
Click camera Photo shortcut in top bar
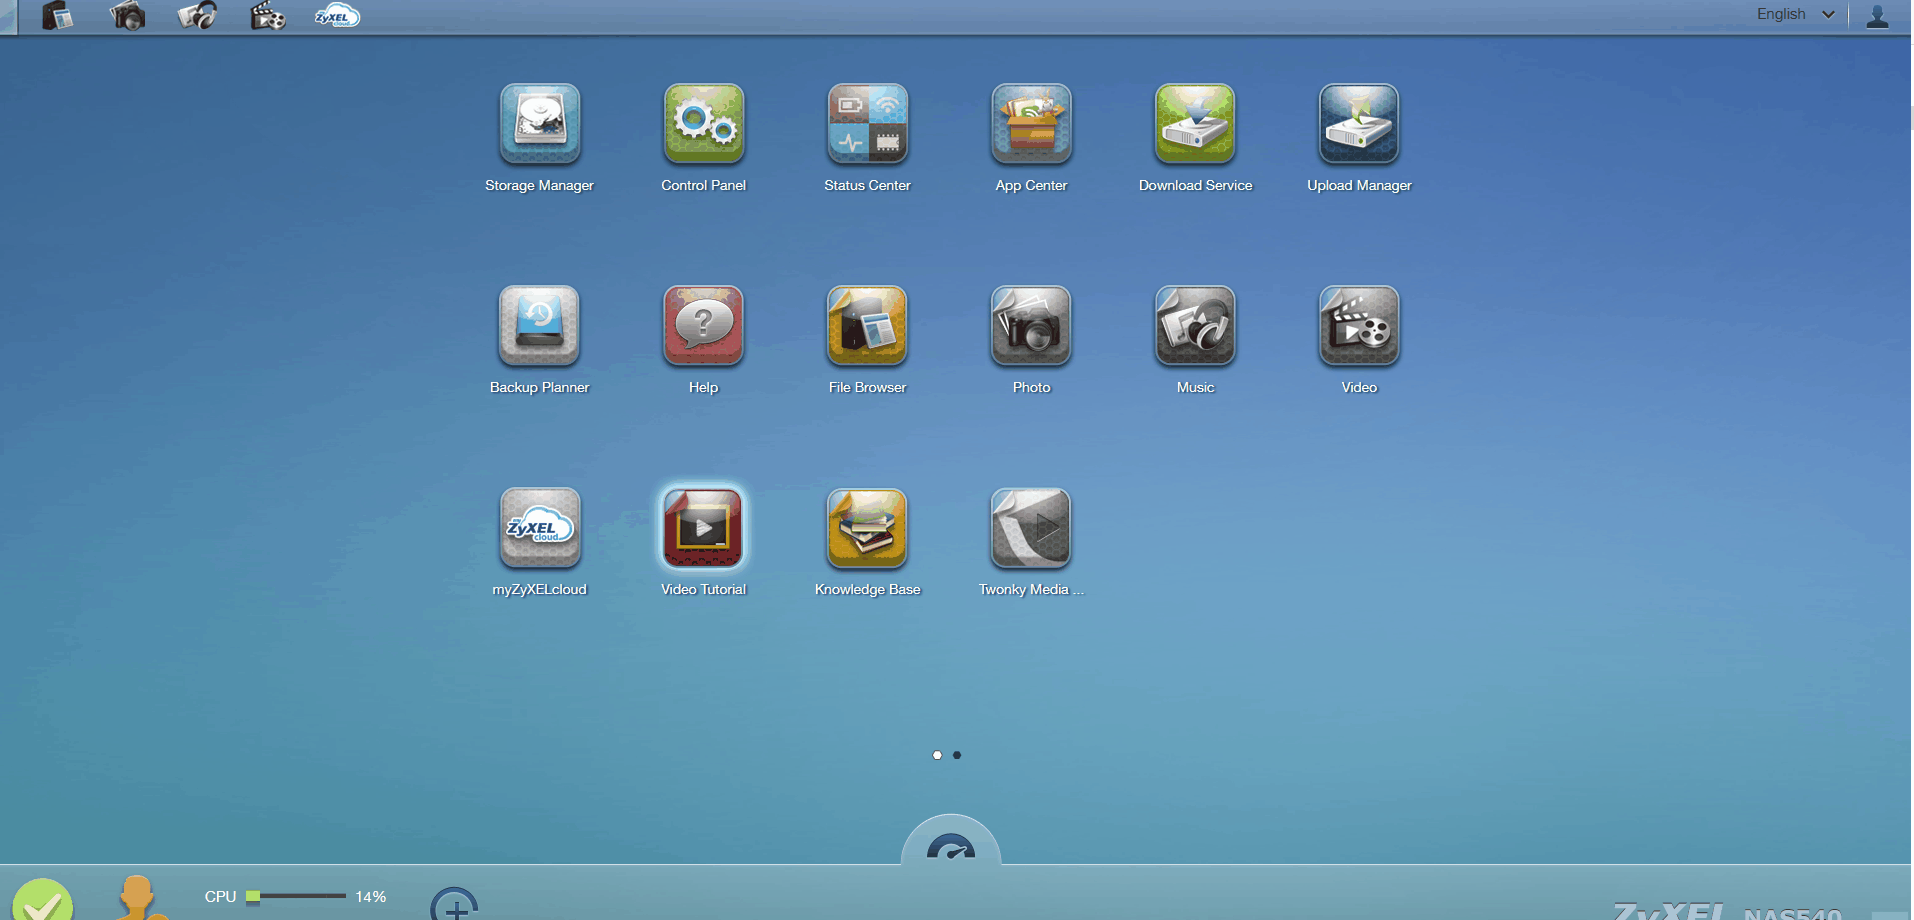(127, 15)
